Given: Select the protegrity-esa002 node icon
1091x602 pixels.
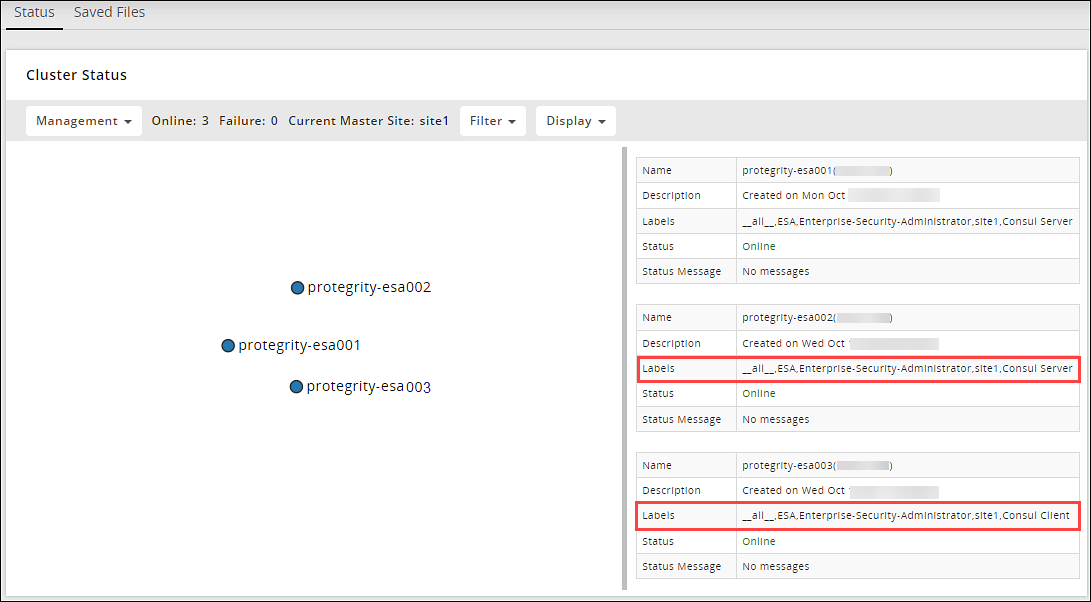Looking at the screenshot, I should (297, 287).
